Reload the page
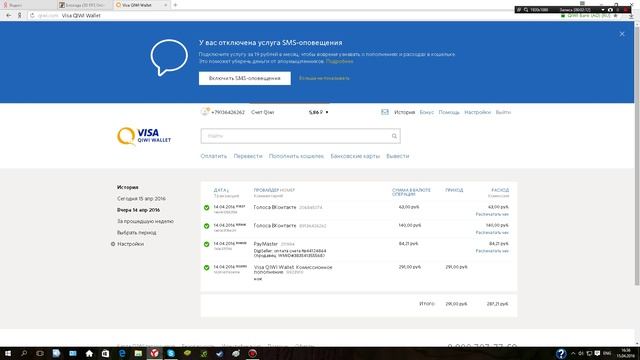Image resolution: width=640 pixels, height=360 pixels. pos(32,16)
